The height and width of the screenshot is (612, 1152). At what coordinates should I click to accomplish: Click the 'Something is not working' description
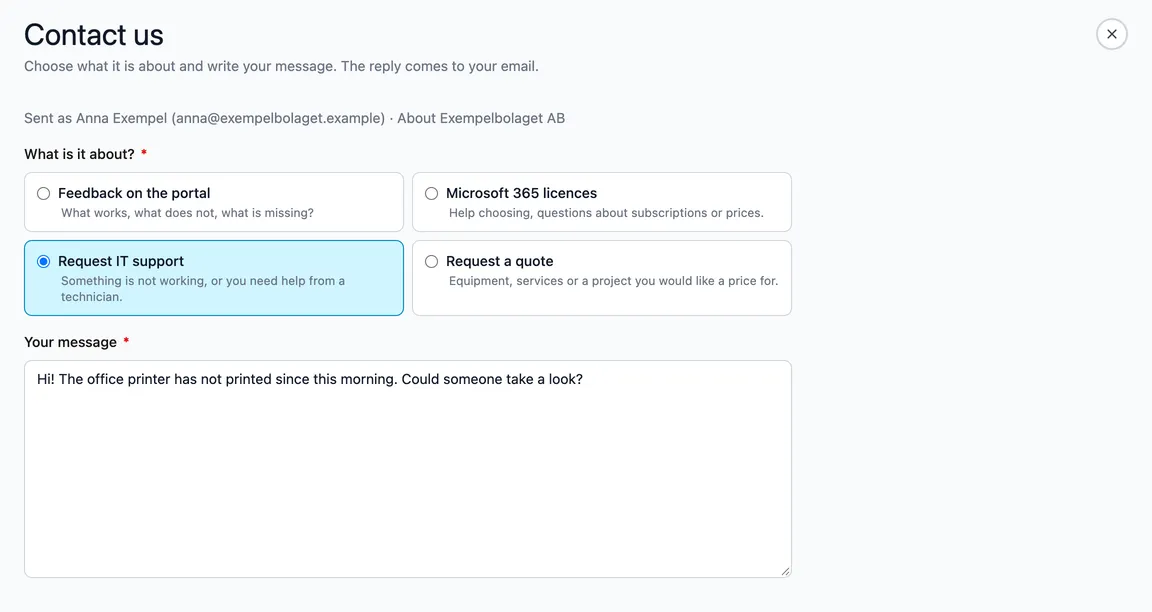[203, 289]
